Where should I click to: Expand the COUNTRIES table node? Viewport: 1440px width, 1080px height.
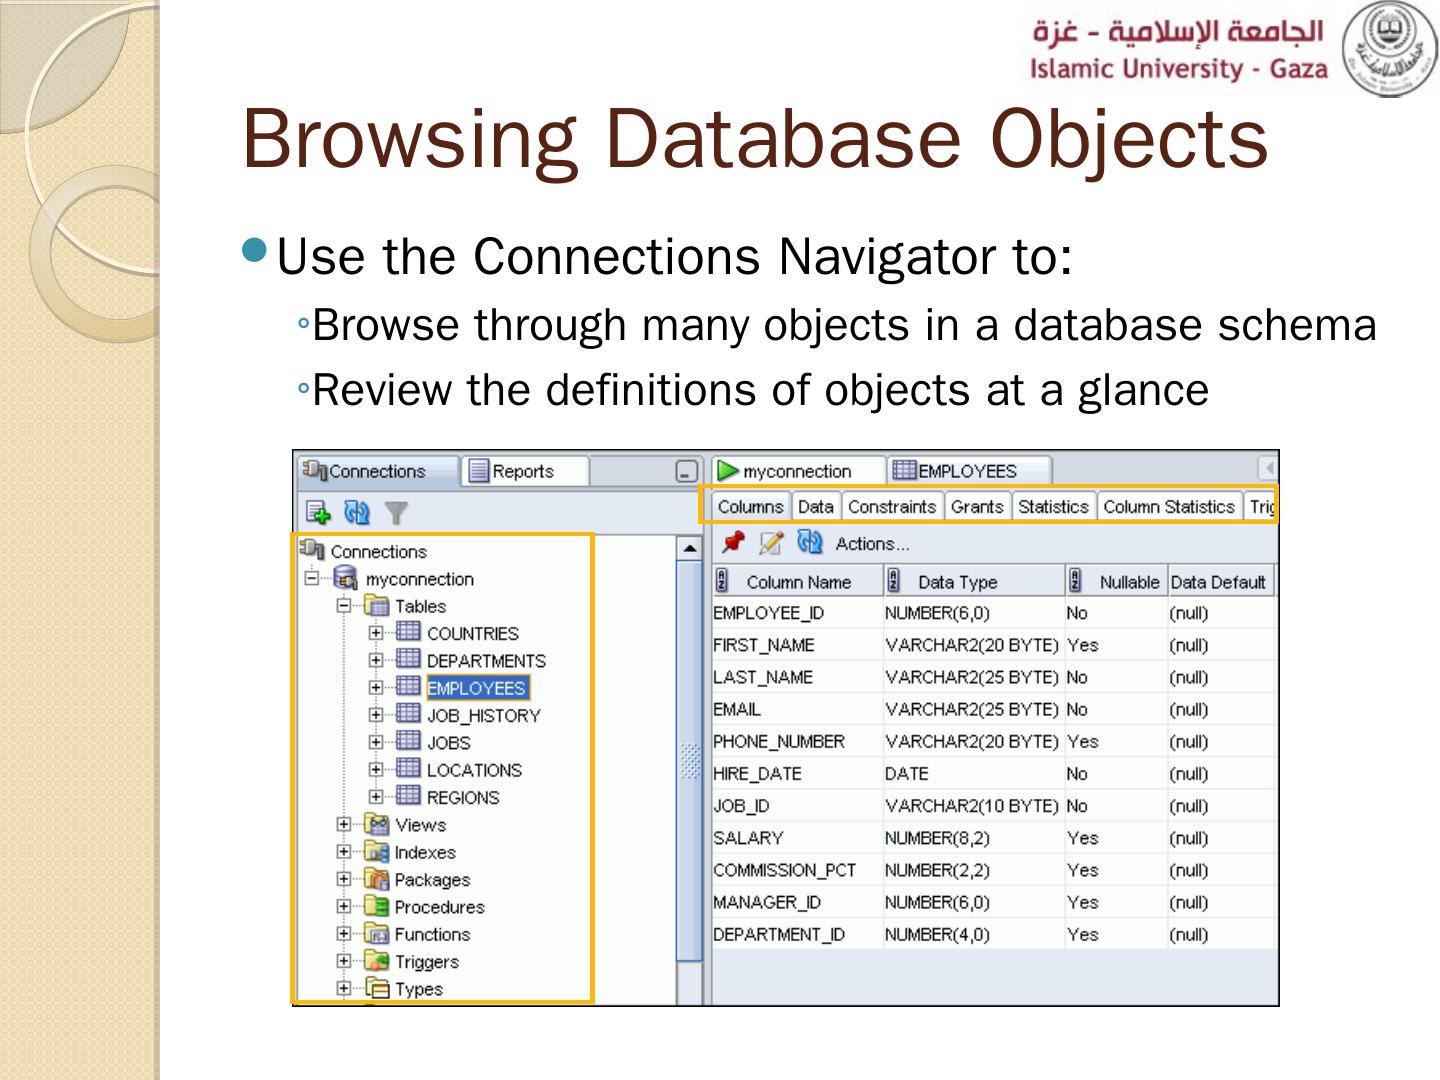376,633
